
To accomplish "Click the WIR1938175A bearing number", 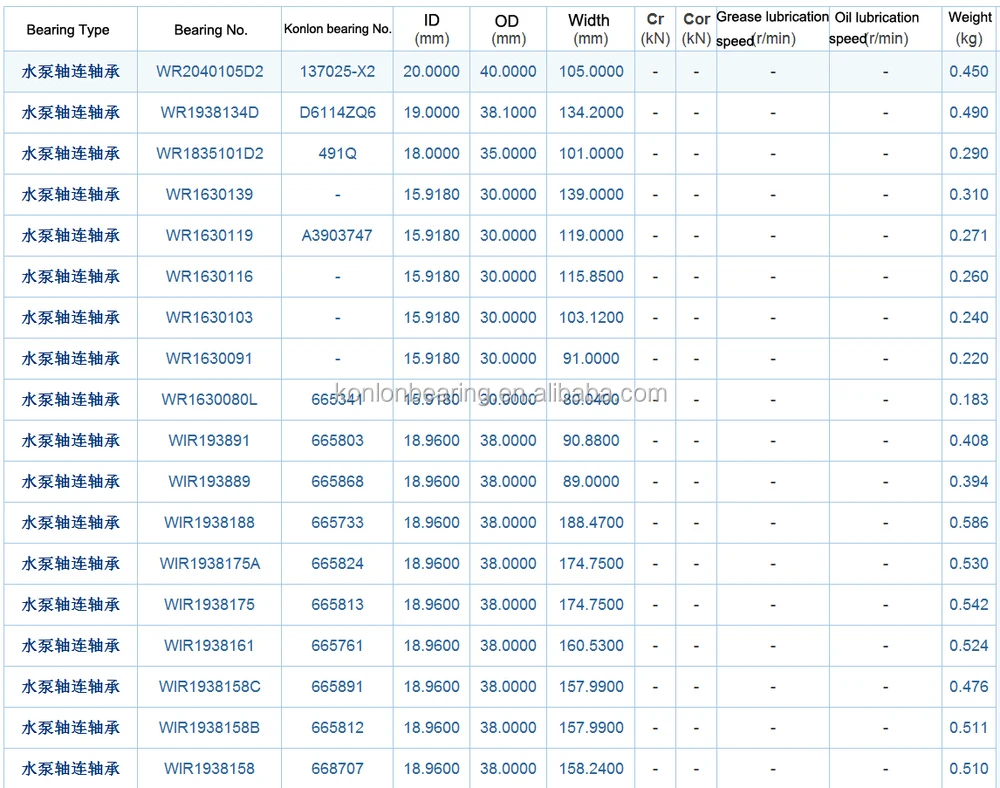I will [x=210, y=564].
